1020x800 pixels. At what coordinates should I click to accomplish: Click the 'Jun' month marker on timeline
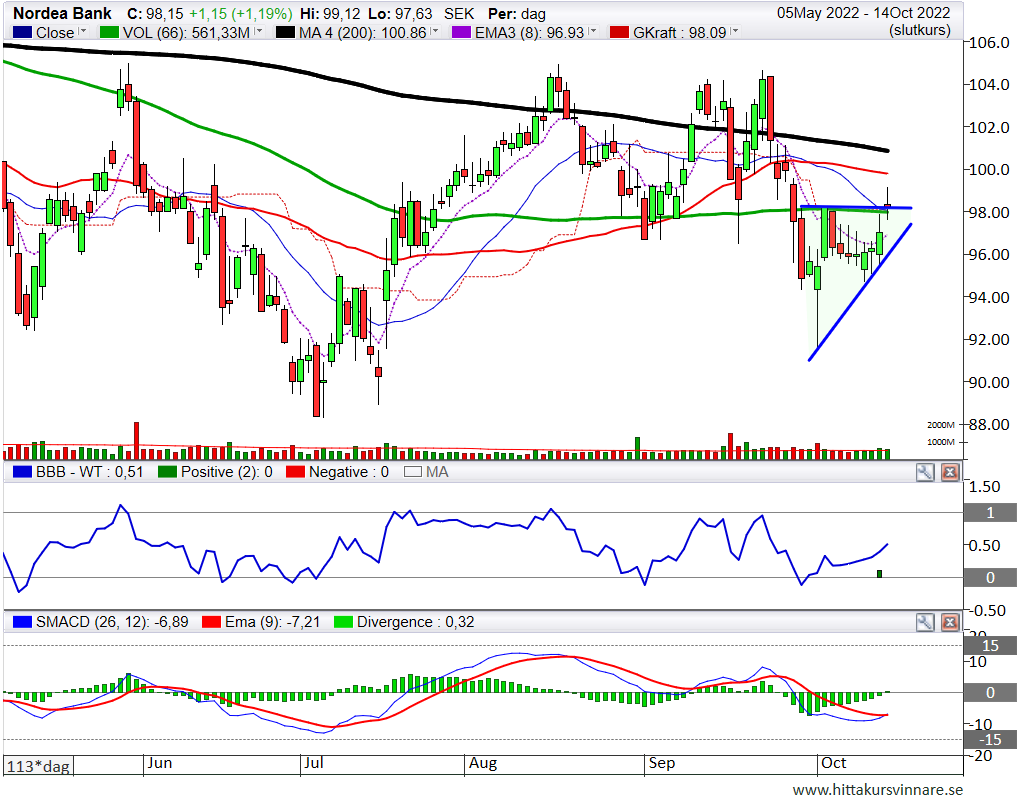(159, 763)
